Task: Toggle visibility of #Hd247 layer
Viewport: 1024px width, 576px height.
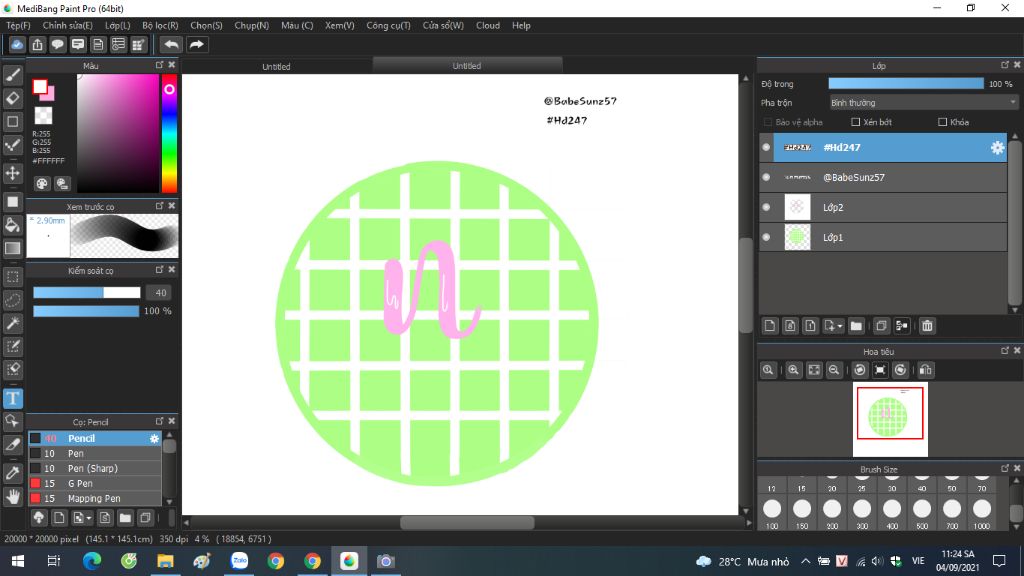Action: [766, 148]
